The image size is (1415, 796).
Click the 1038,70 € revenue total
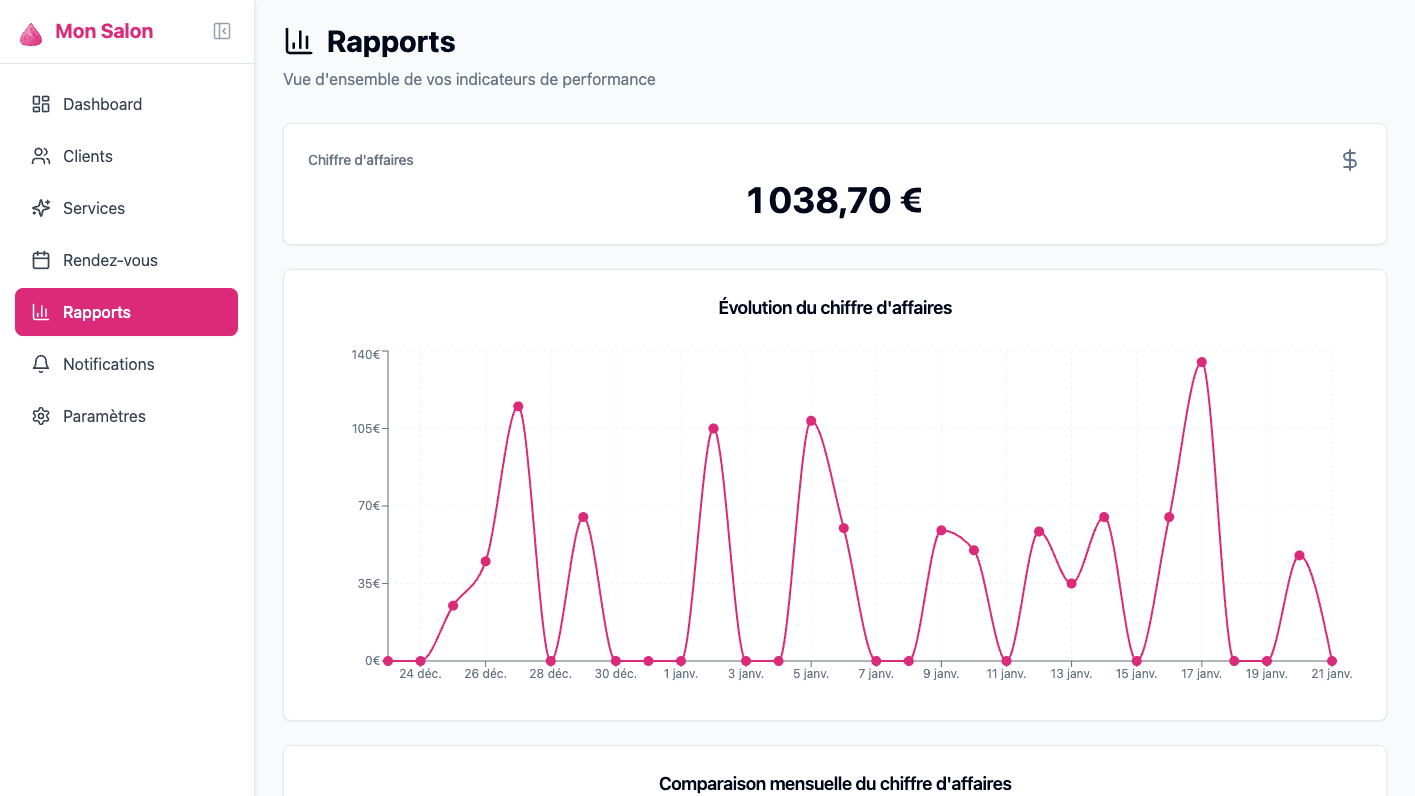pyautogui.click(x=834, y=200)
